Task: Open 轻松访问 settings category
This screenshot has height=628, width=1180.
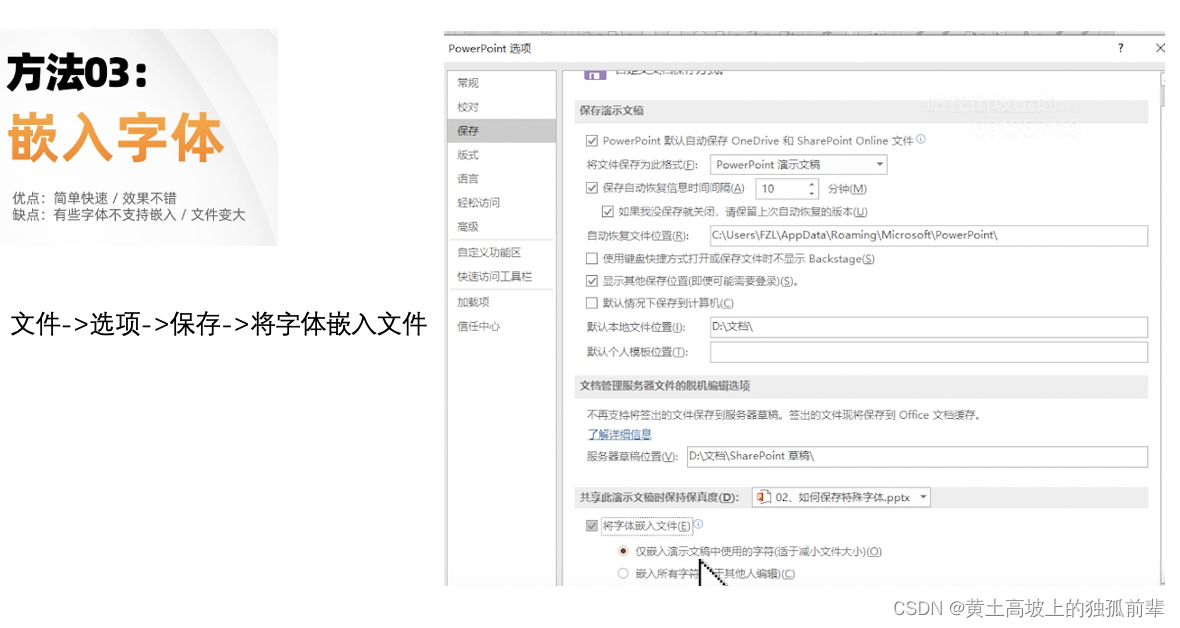Action: [x=479, y=203]
